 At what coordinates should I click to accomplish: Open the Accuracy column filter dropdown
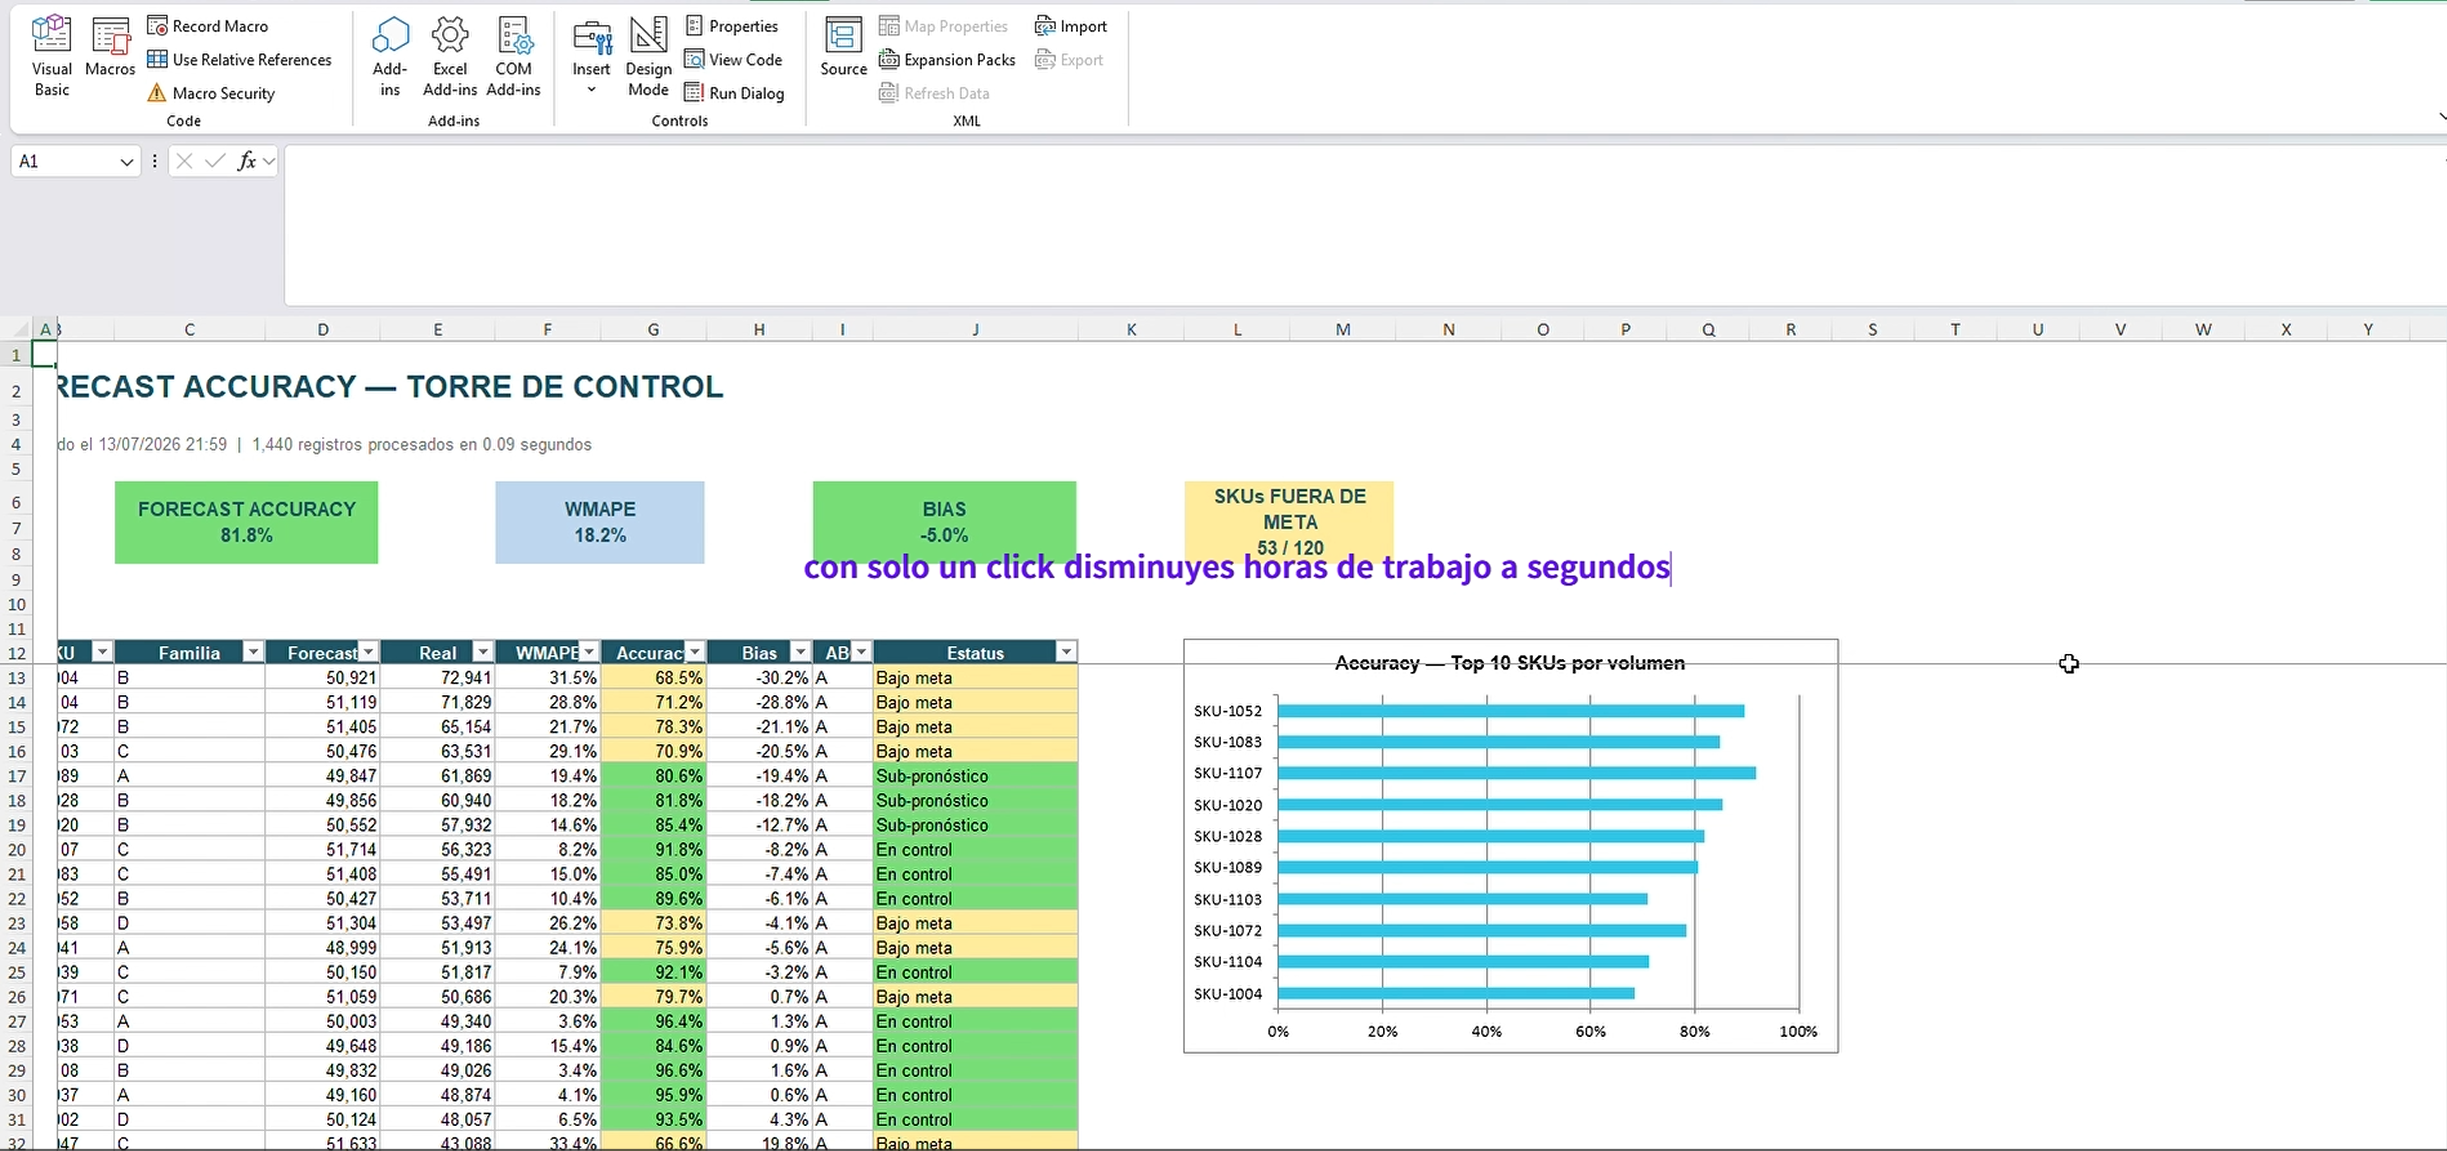[695, 653]
